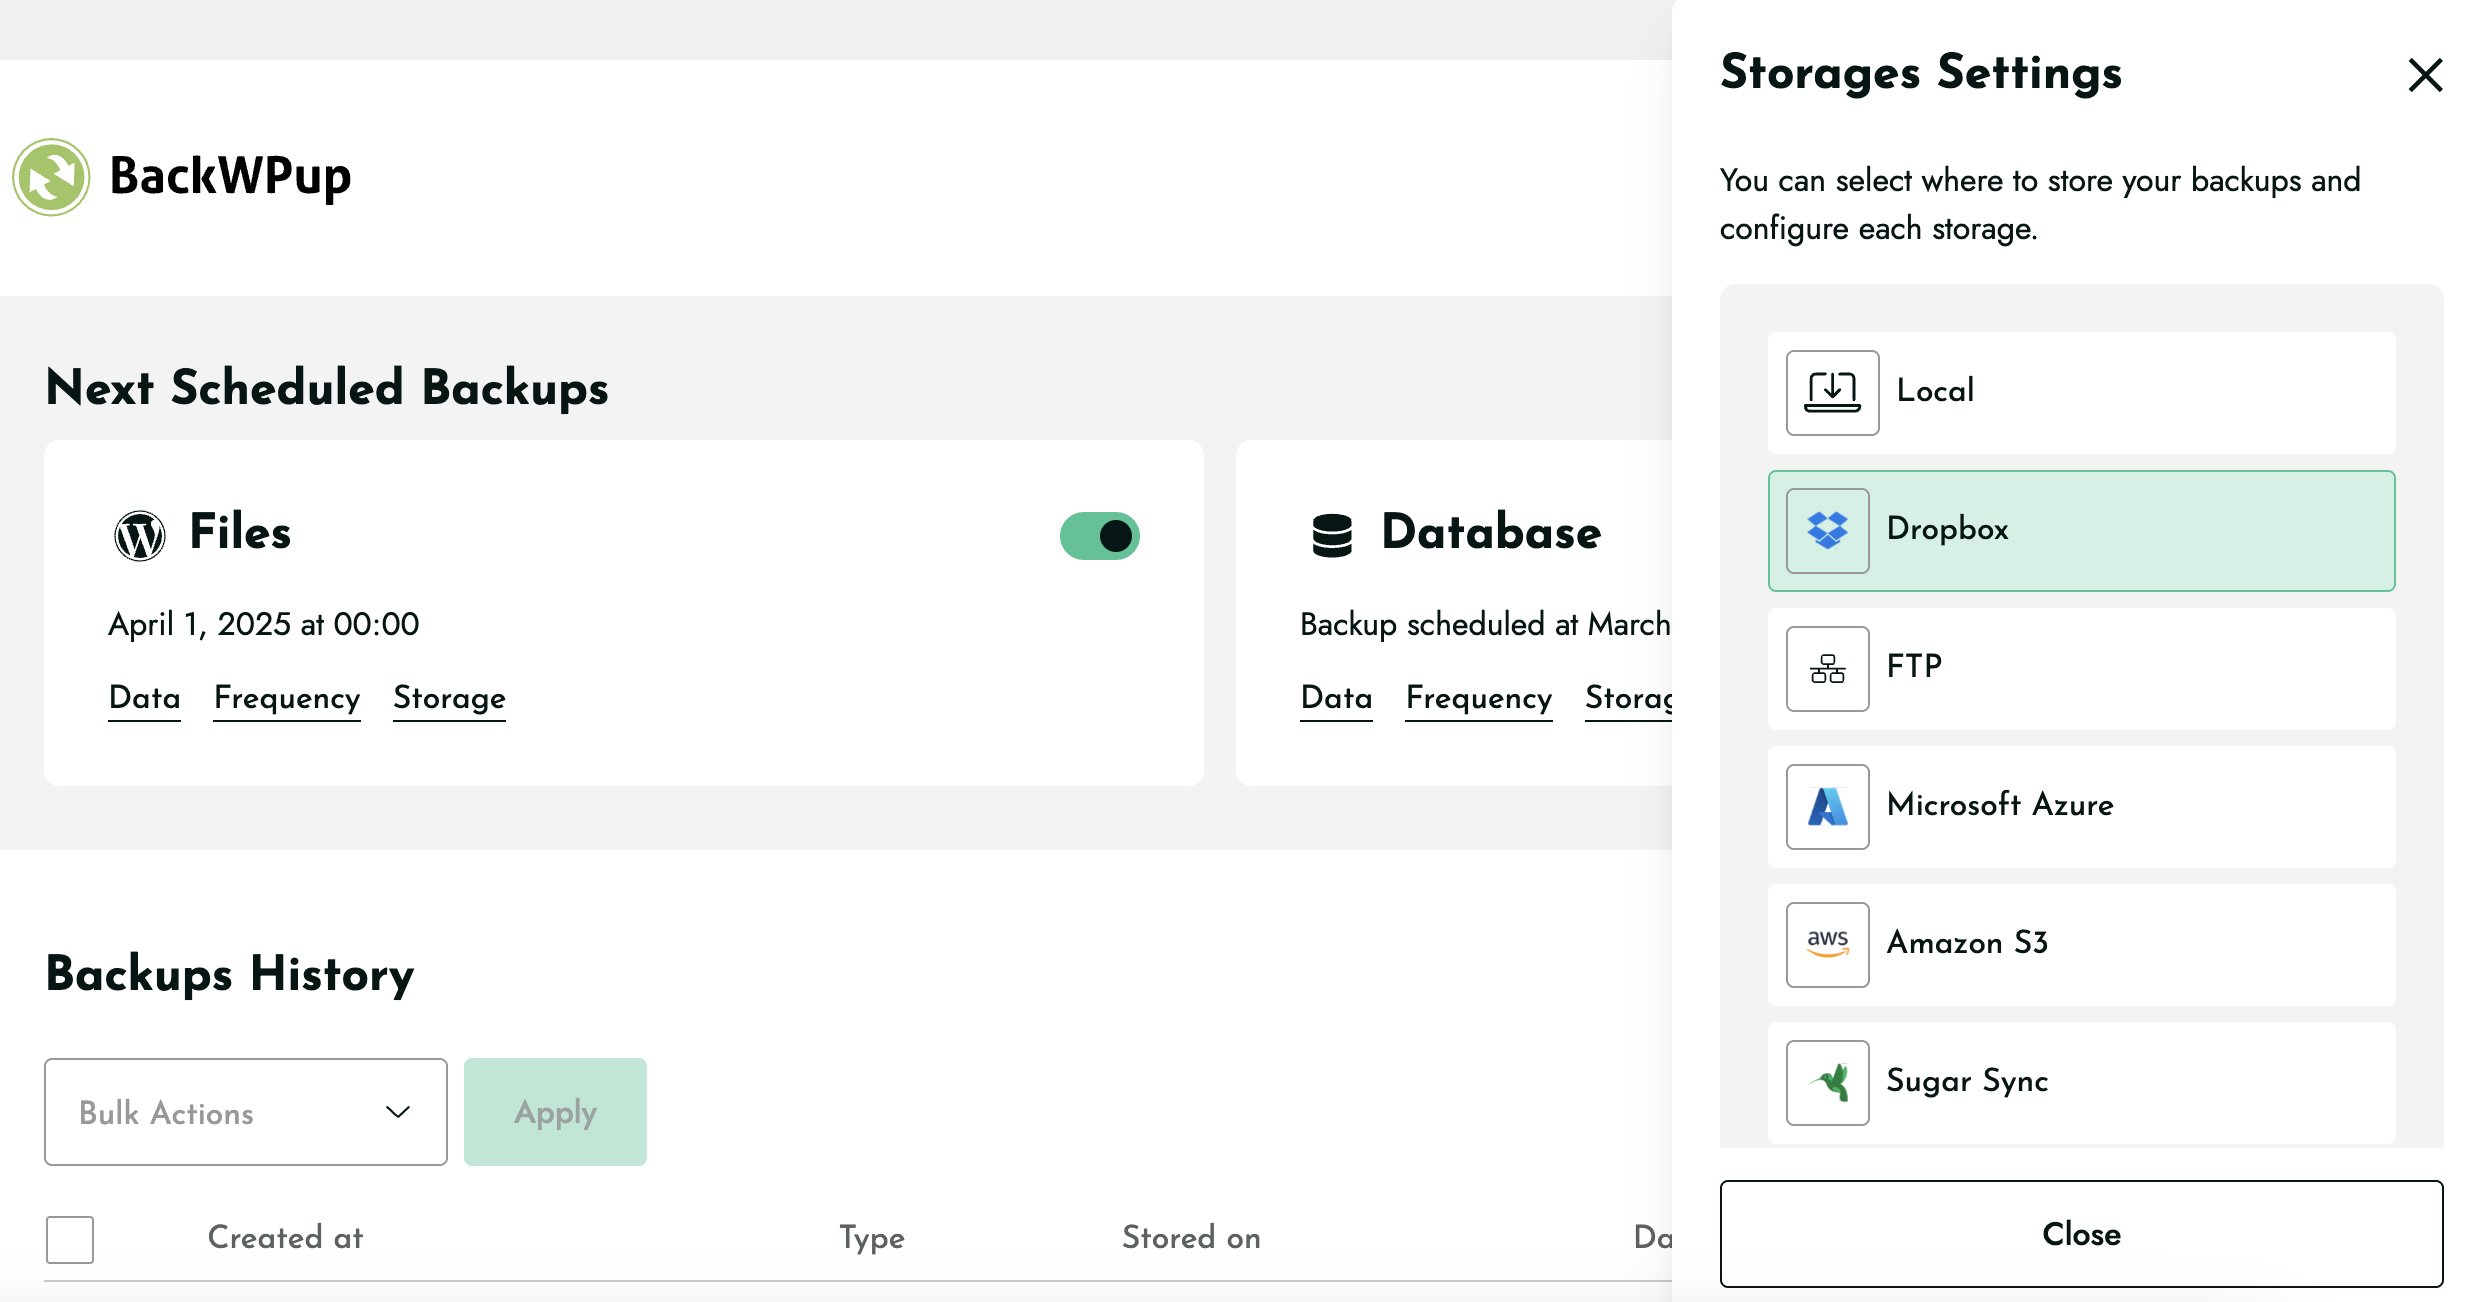Open the Frequency link under Files
The image size is (2482, 1302).
pyautogui.click(x=287, y=698)
